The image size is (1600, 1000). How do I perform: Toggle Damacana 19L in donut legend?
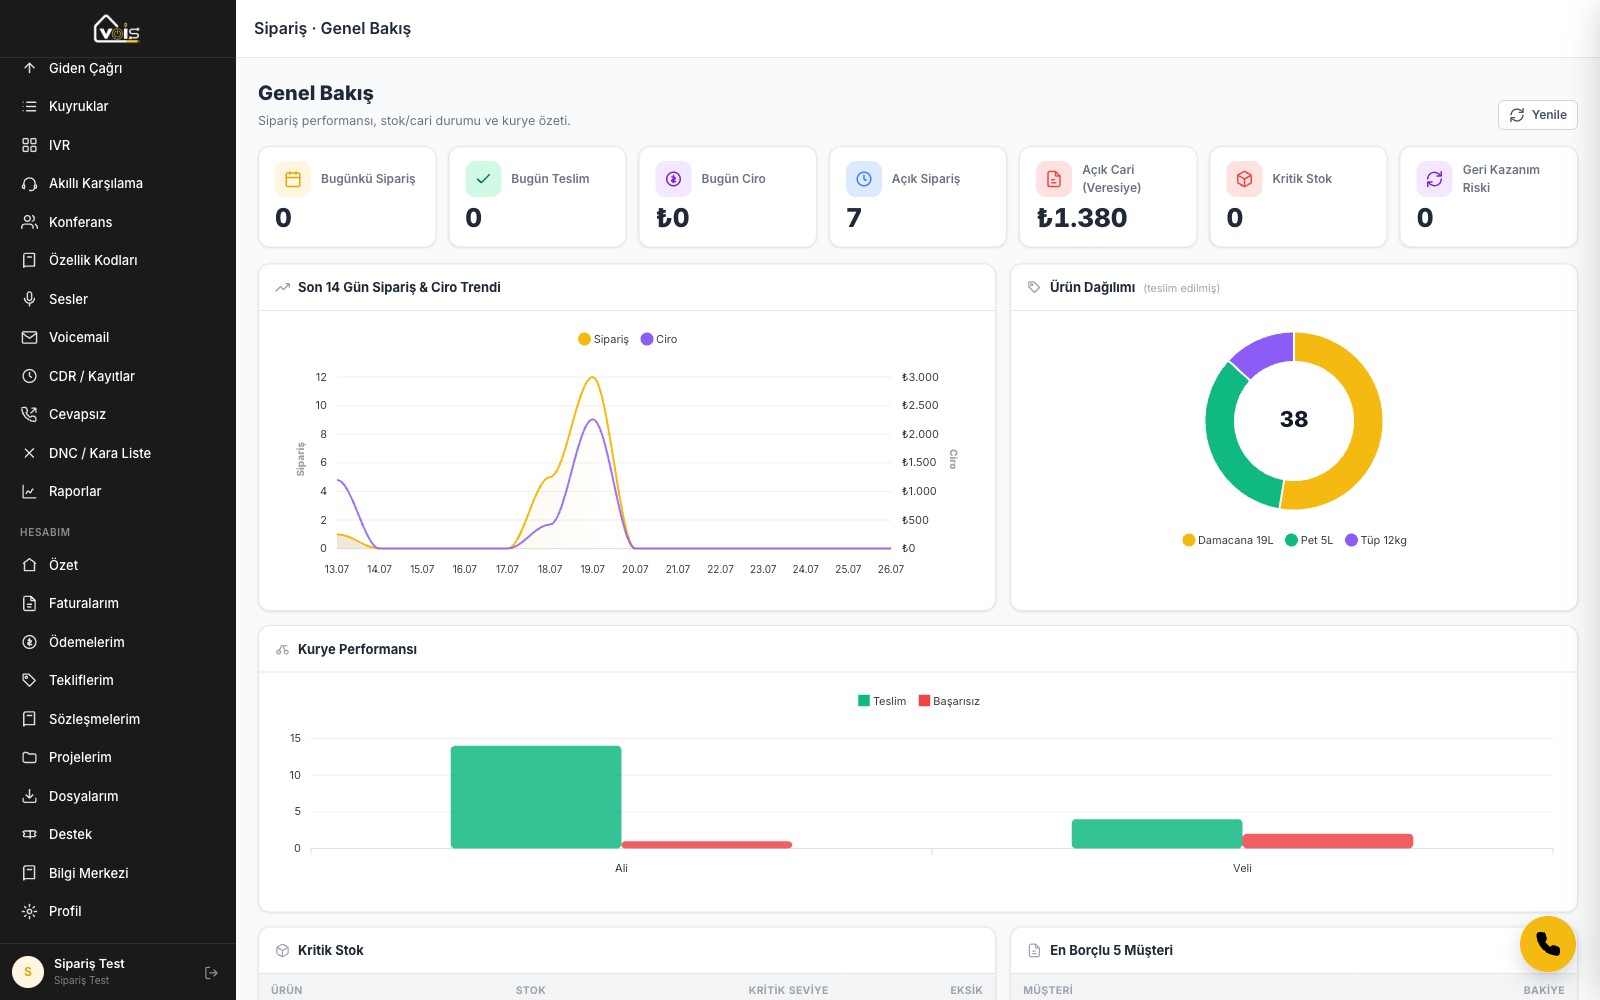click(1228, 540)
